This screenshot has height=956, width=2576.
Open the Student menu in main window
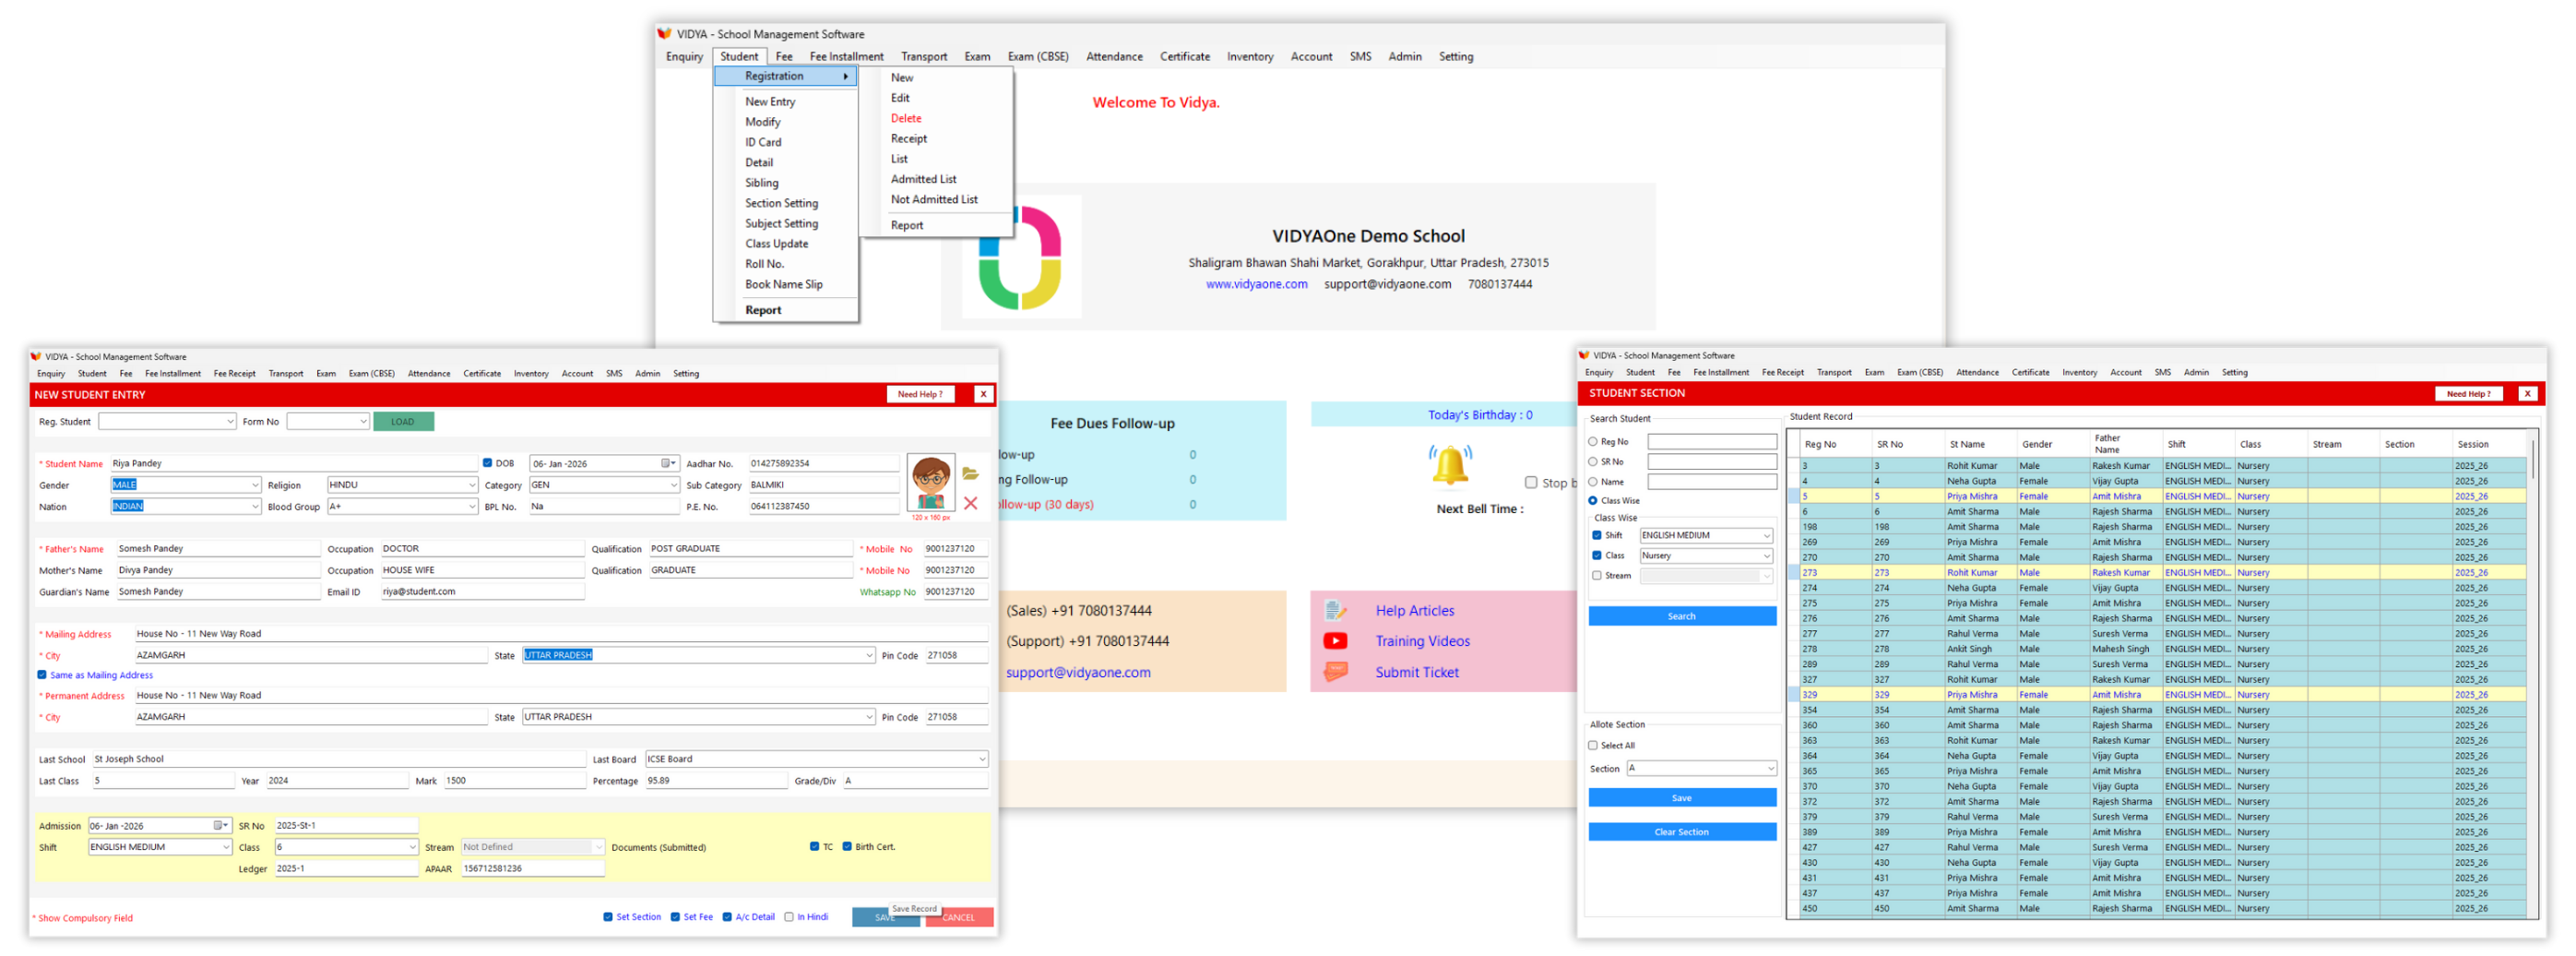tap(739, 57)
